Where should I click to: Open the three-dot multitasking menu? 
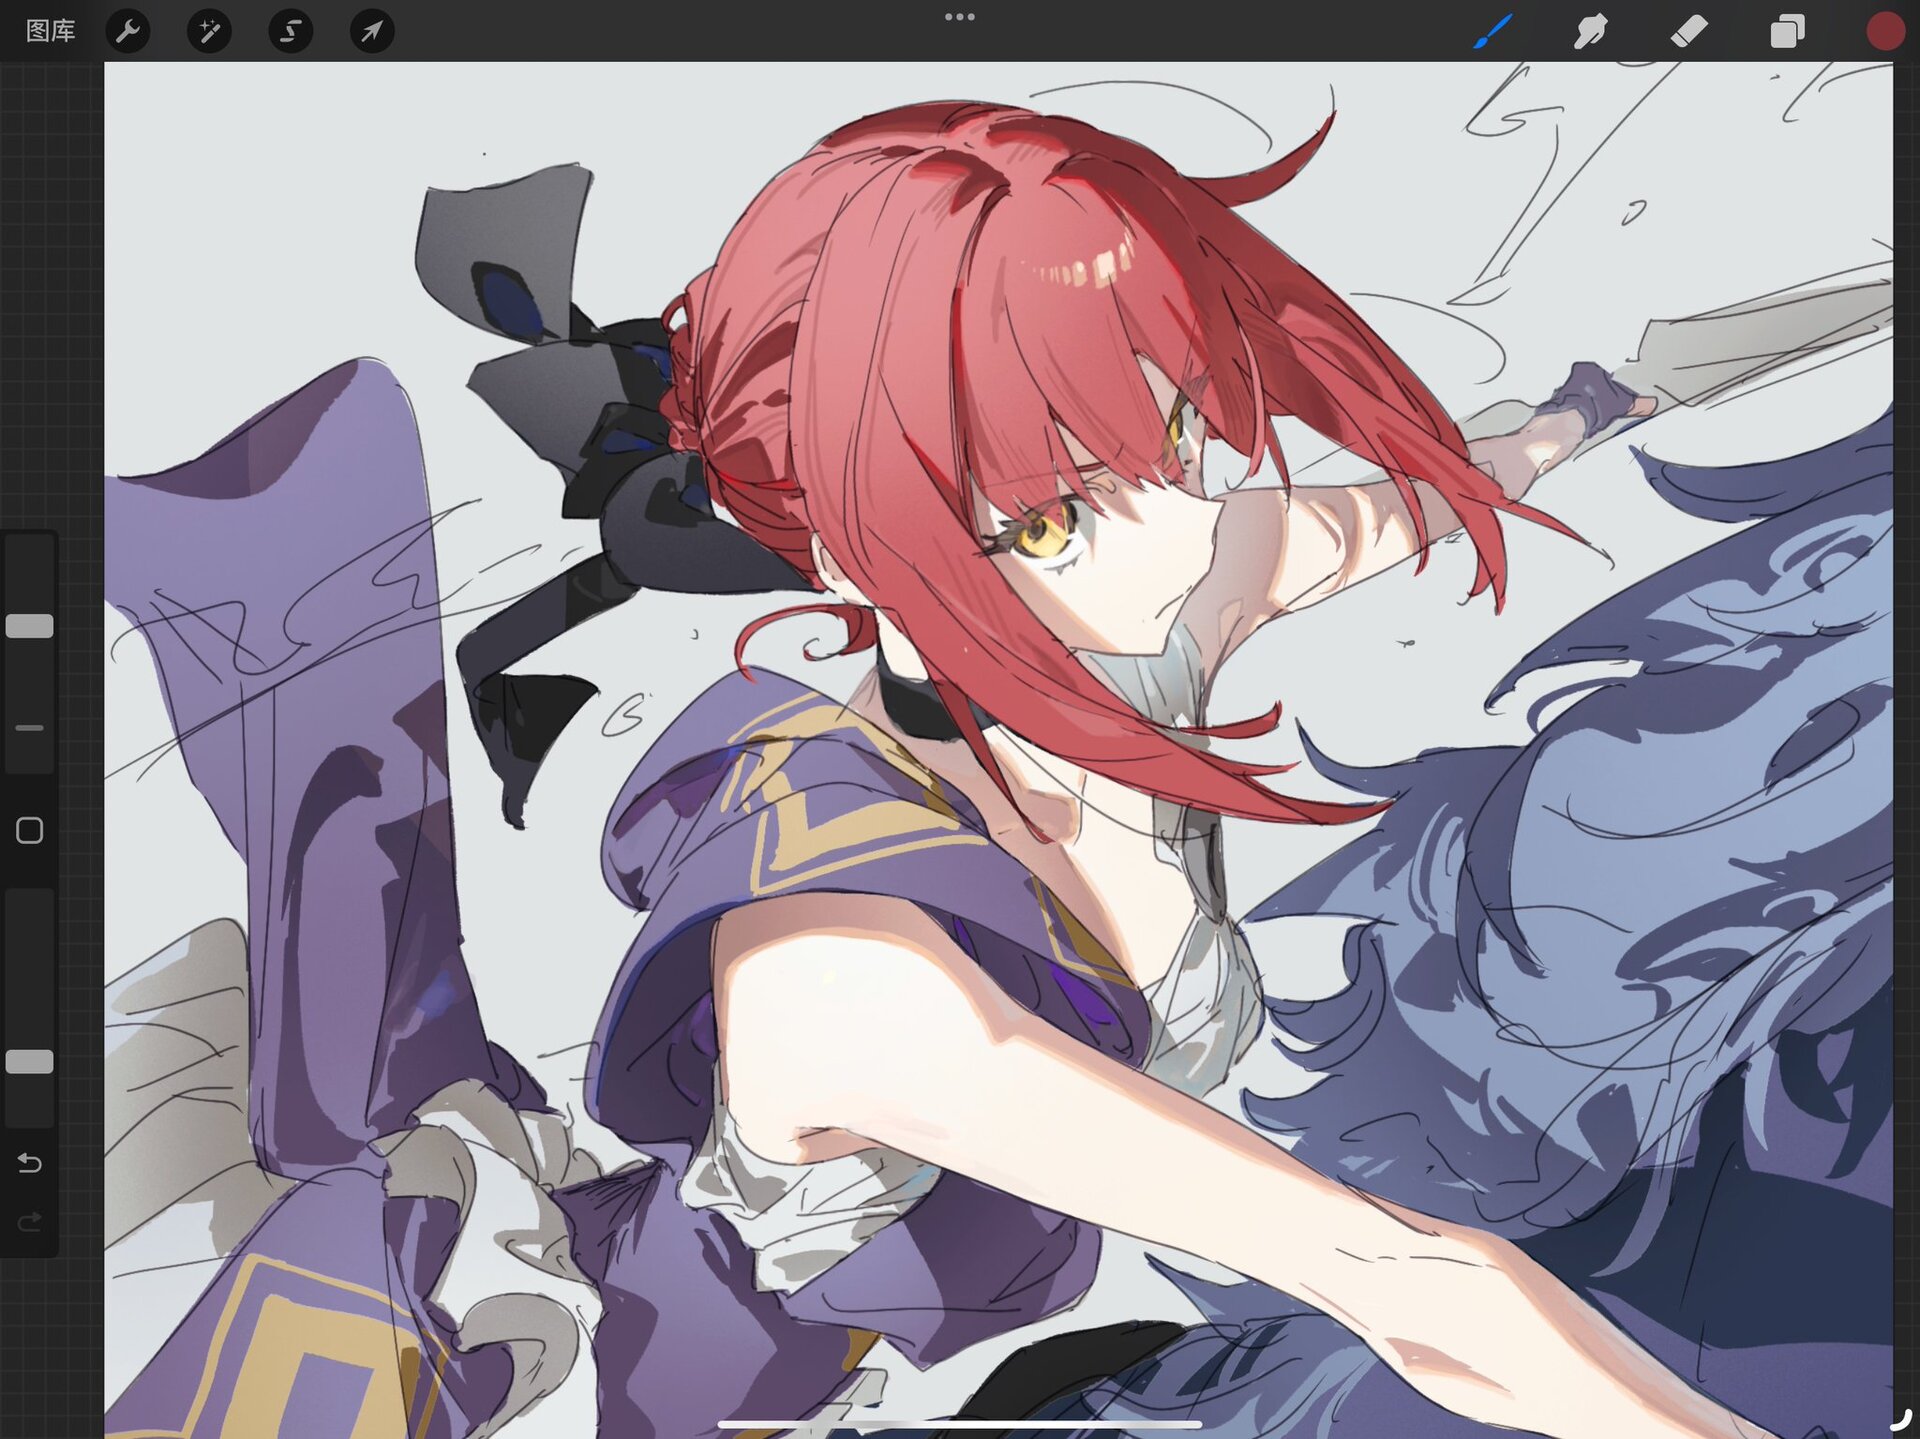959,17
